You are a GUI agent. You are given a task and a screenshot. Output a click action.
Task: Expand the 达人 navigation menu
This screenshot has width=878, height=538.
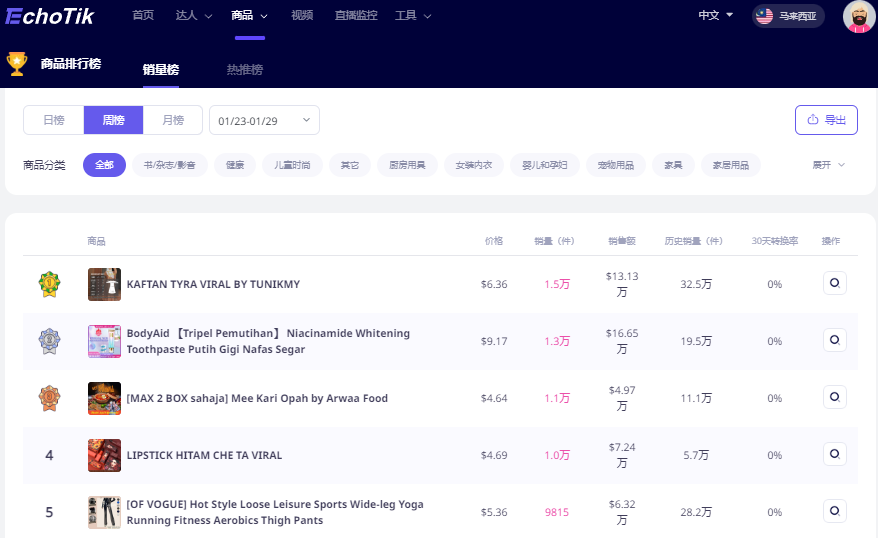[194, 16]
